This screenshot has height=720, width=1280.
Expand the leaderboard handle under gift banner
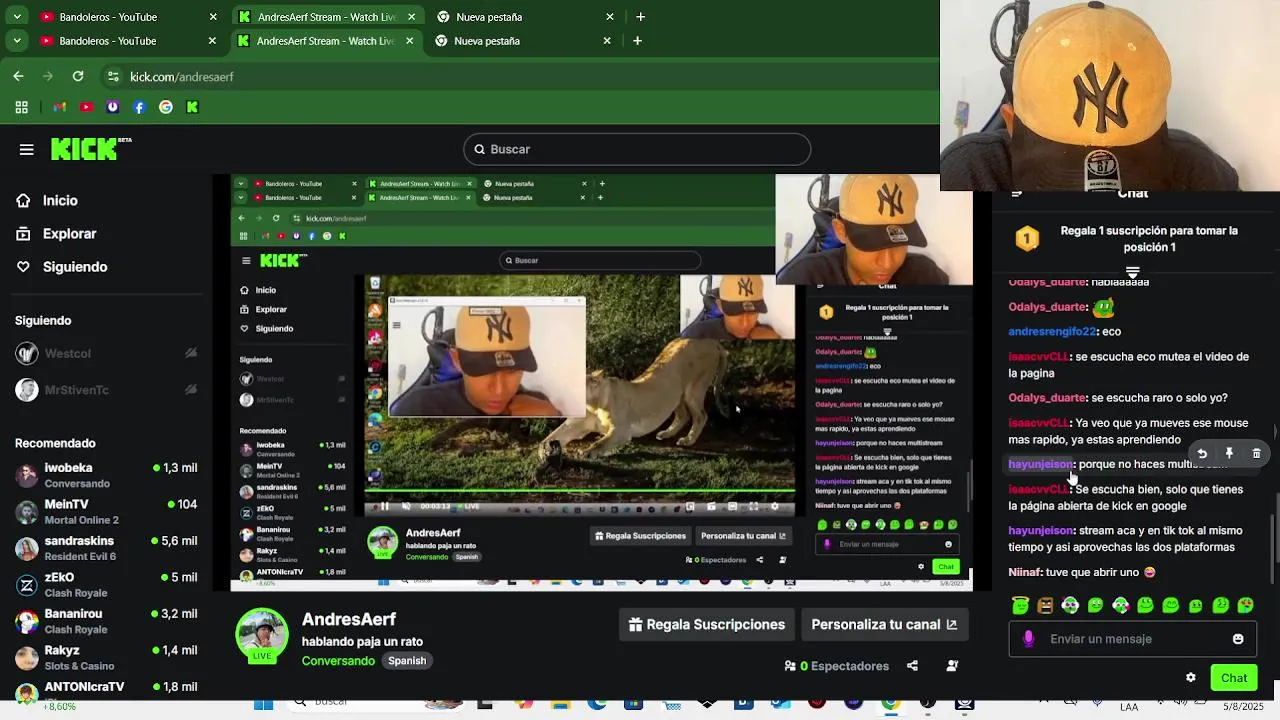(x=1132, y=272)
